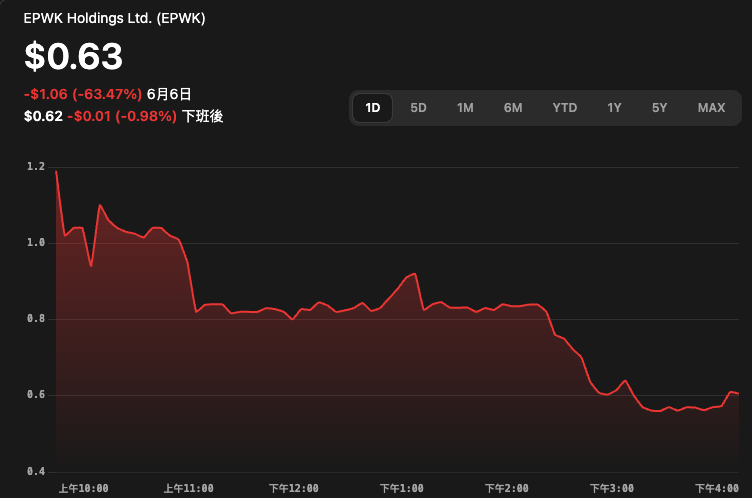Switch to YTD chart view

[564, 108]
